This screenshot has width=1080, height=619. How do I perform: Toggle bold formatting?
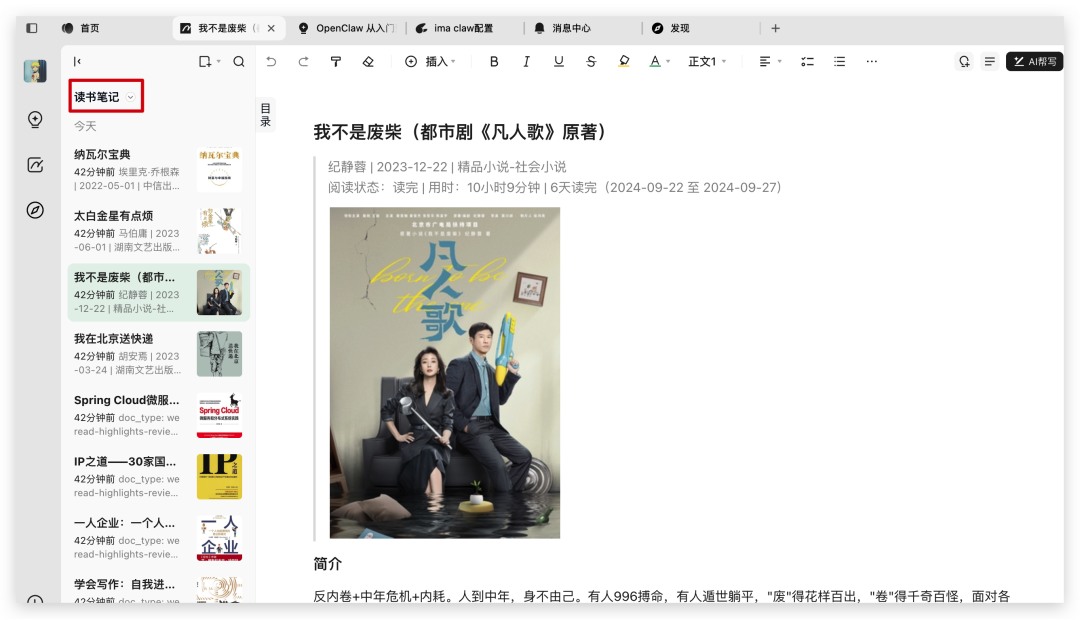click(493, 61)
